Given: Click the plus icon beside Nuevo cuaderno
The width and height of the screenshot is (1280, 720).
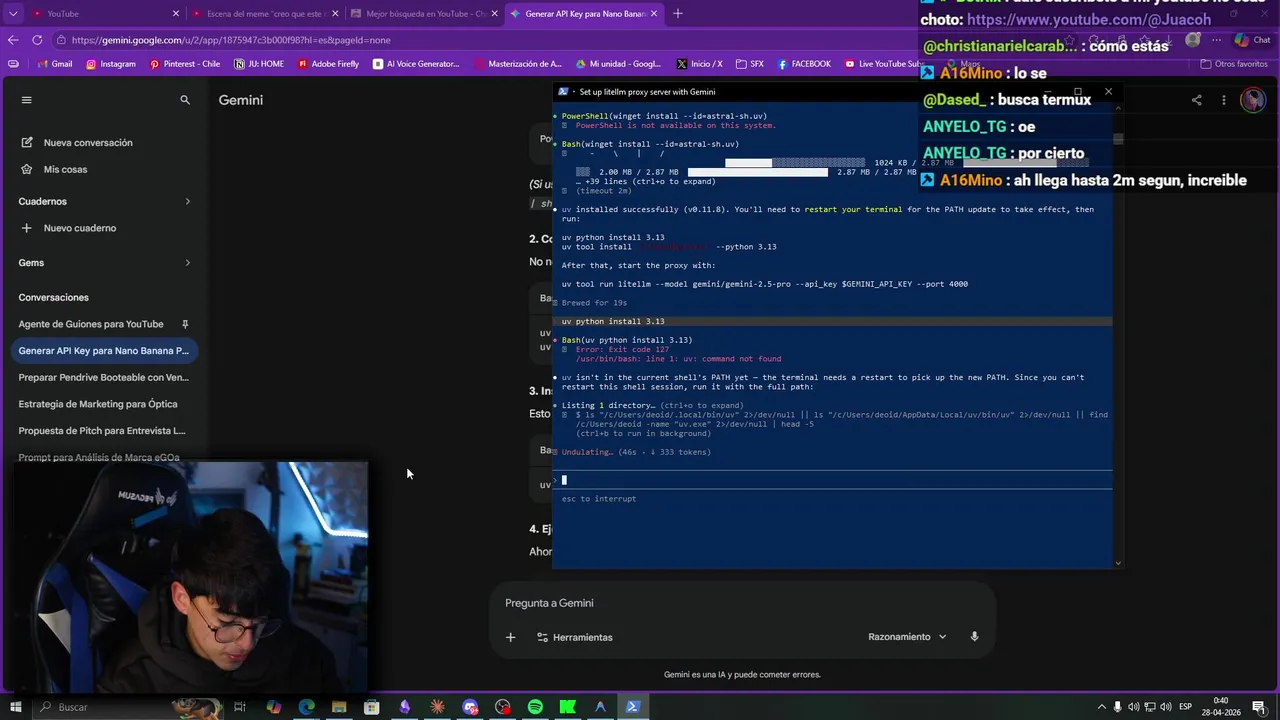Looking at the screenshot, I should pos(27,228).
